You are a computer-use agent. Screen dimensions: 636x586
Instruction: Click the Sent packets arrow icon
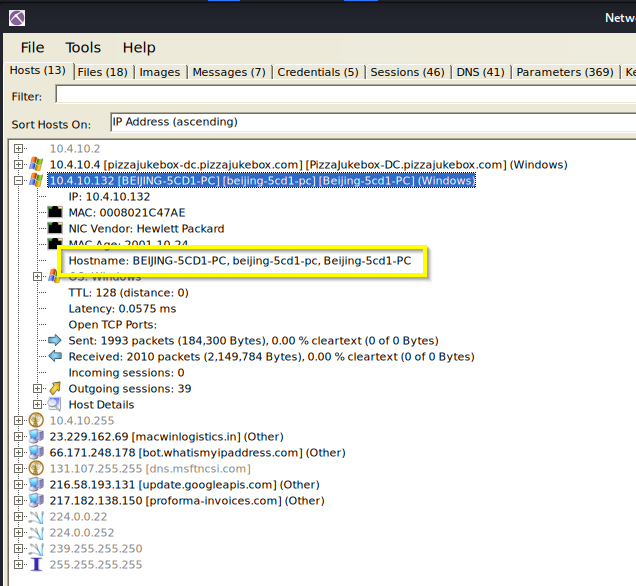pos(55,341)
